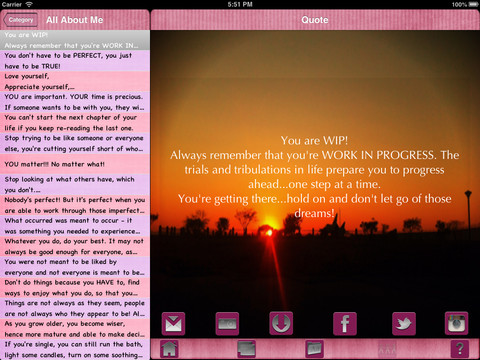Image resolution: width=480 pixels, height=360 pixels.
Task: Go back using the Category button
Action: (x=20, y=20)
